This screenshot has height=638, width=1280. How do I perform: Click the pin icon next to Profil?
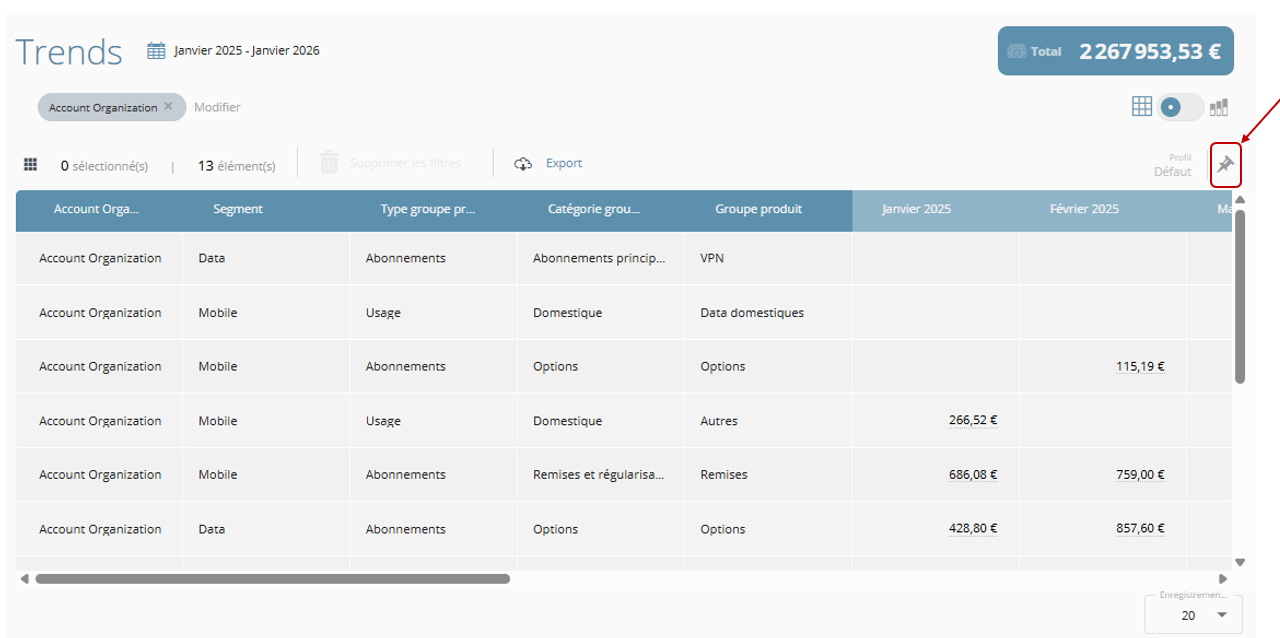(x=1225, y=165)
